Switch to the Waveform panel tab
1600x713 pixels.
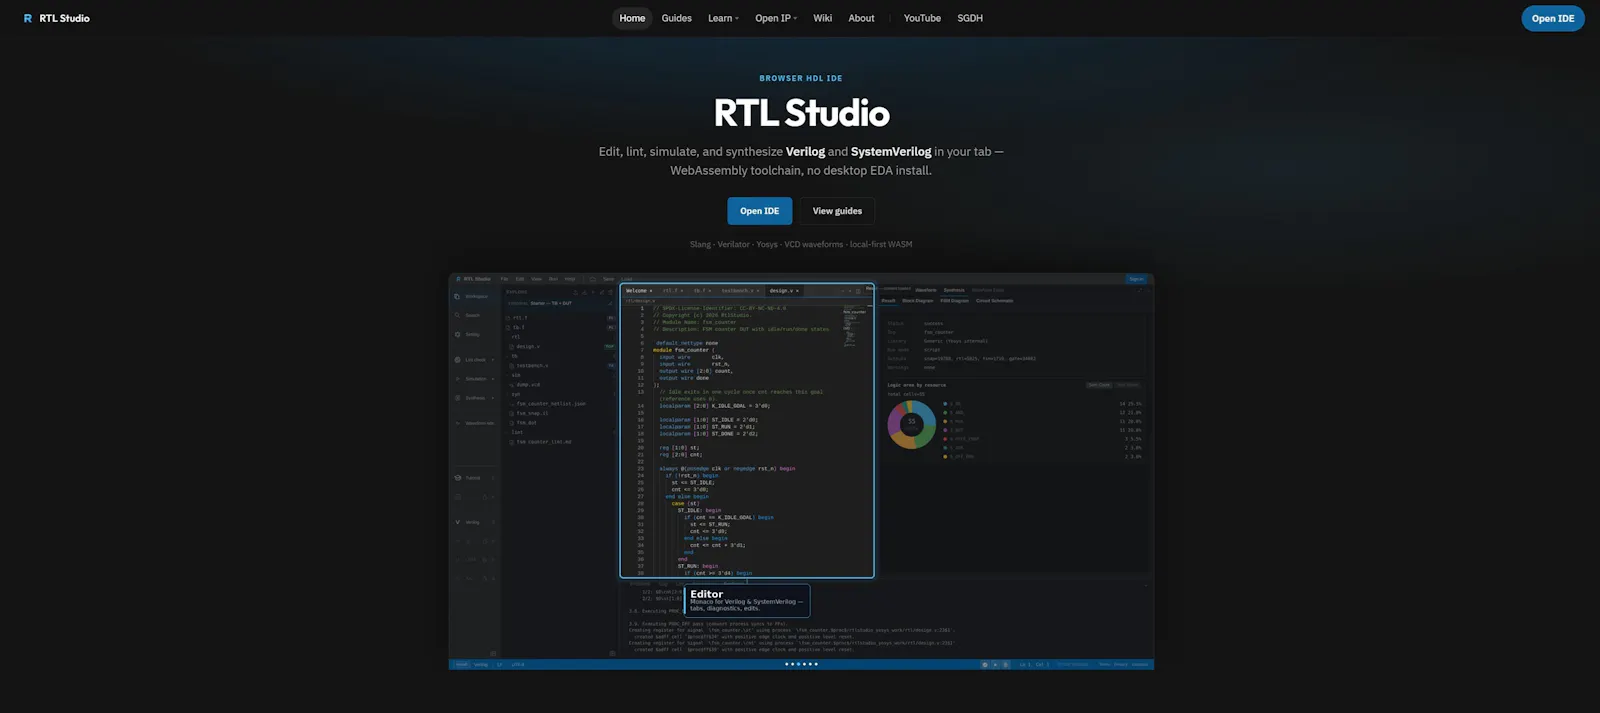coord(926,290)
